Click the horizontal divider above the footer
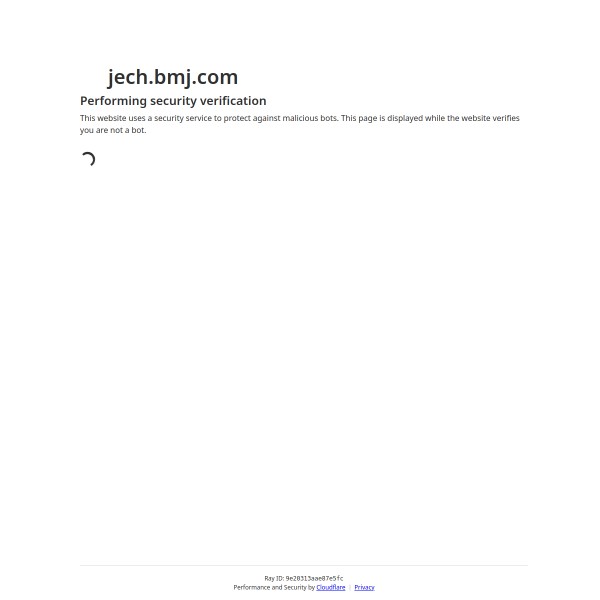The width and height of the screenshot is (600, 600). (x=304, y=565)
